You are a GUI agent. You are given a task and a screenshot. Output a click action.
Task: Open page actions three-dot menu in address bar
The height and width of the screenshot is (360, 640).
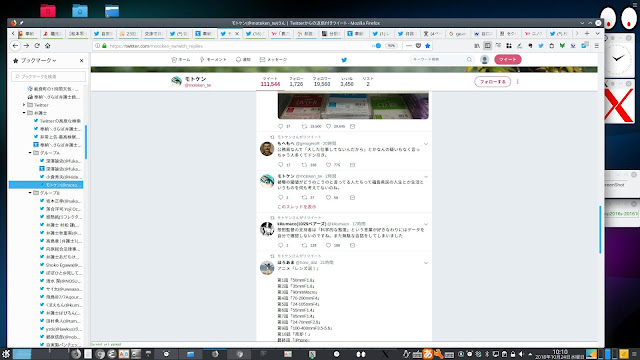pos(409,46)
